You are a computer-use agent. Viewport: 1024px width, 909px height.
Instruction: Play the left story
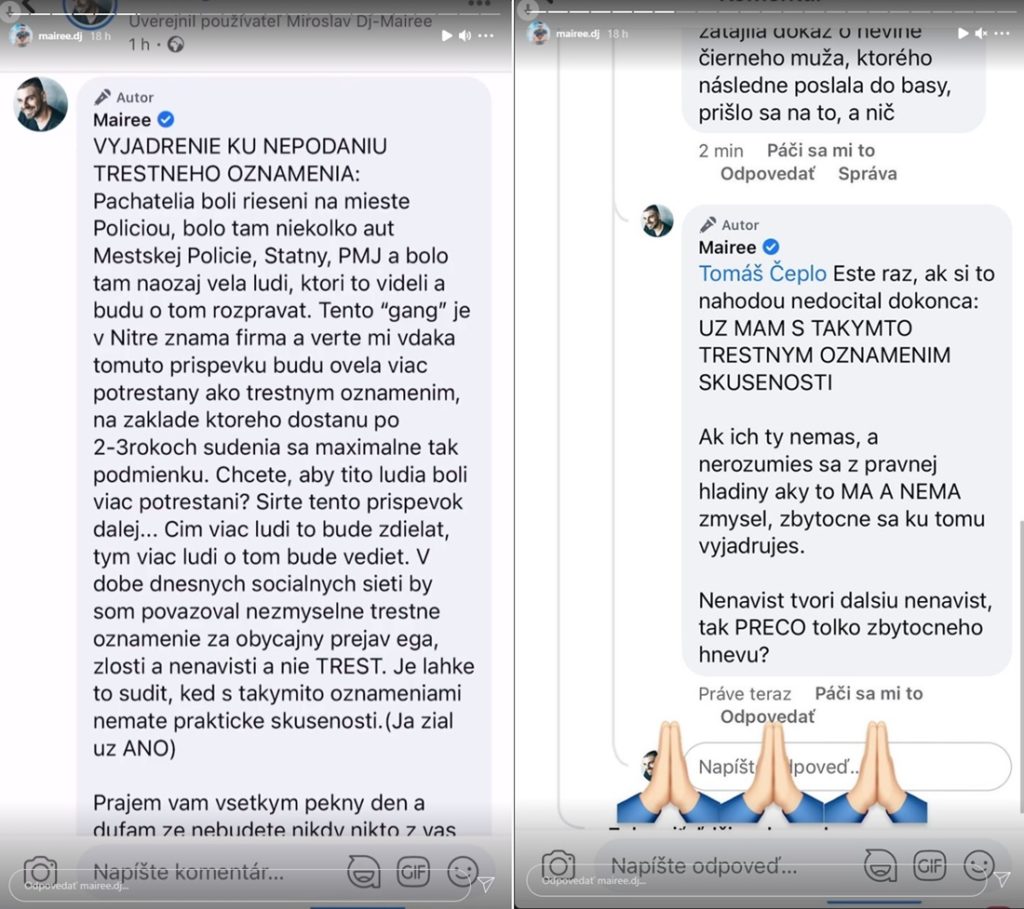pos(447,35)
